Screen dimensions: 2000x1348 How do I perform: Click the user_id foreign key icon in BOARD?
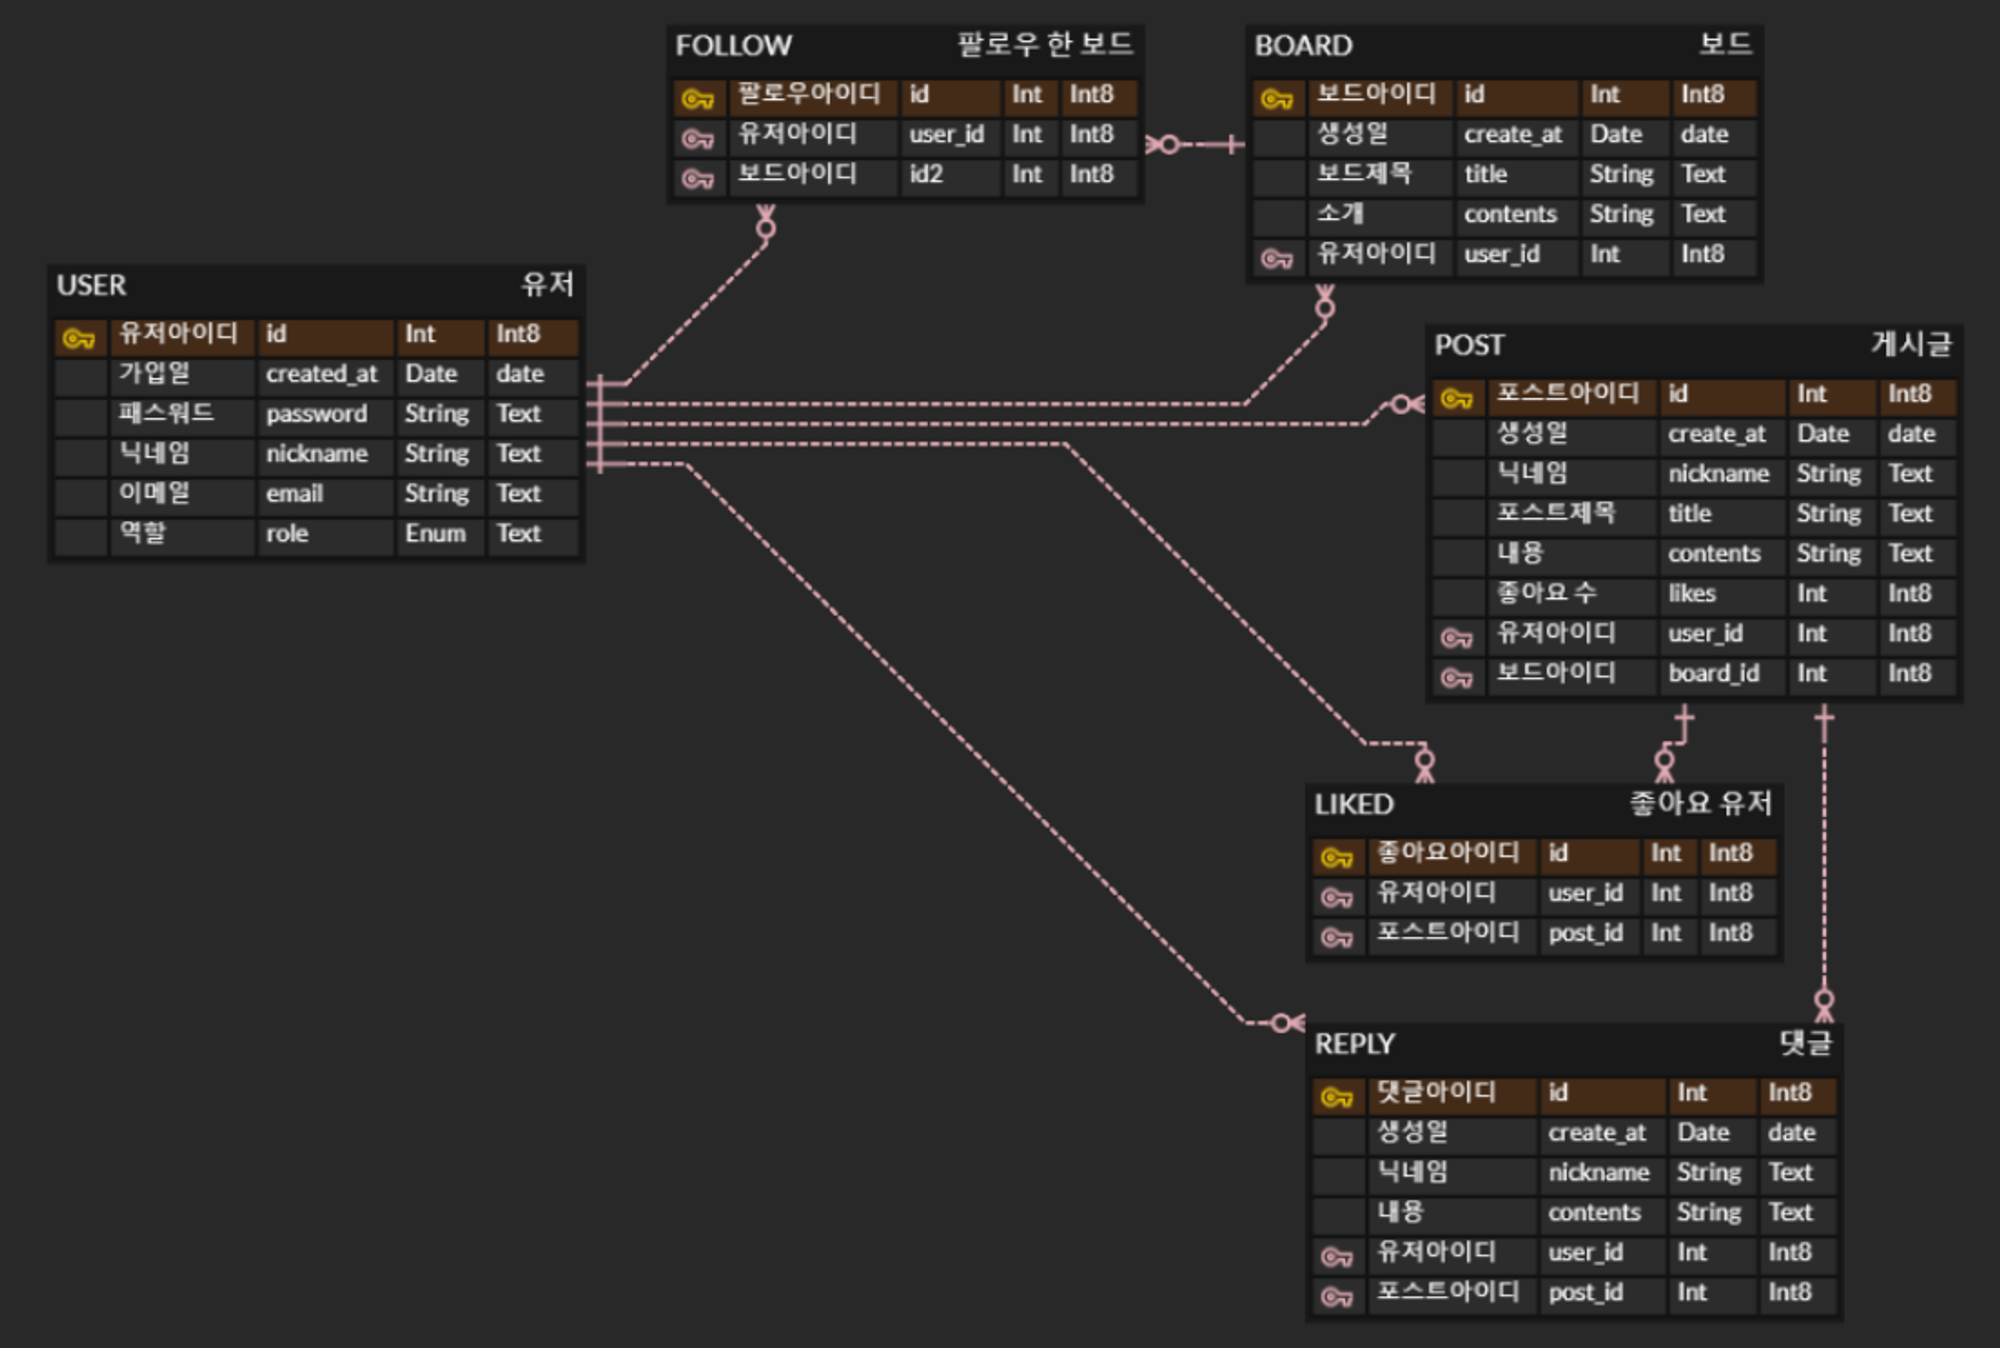tap(1277, 258)
